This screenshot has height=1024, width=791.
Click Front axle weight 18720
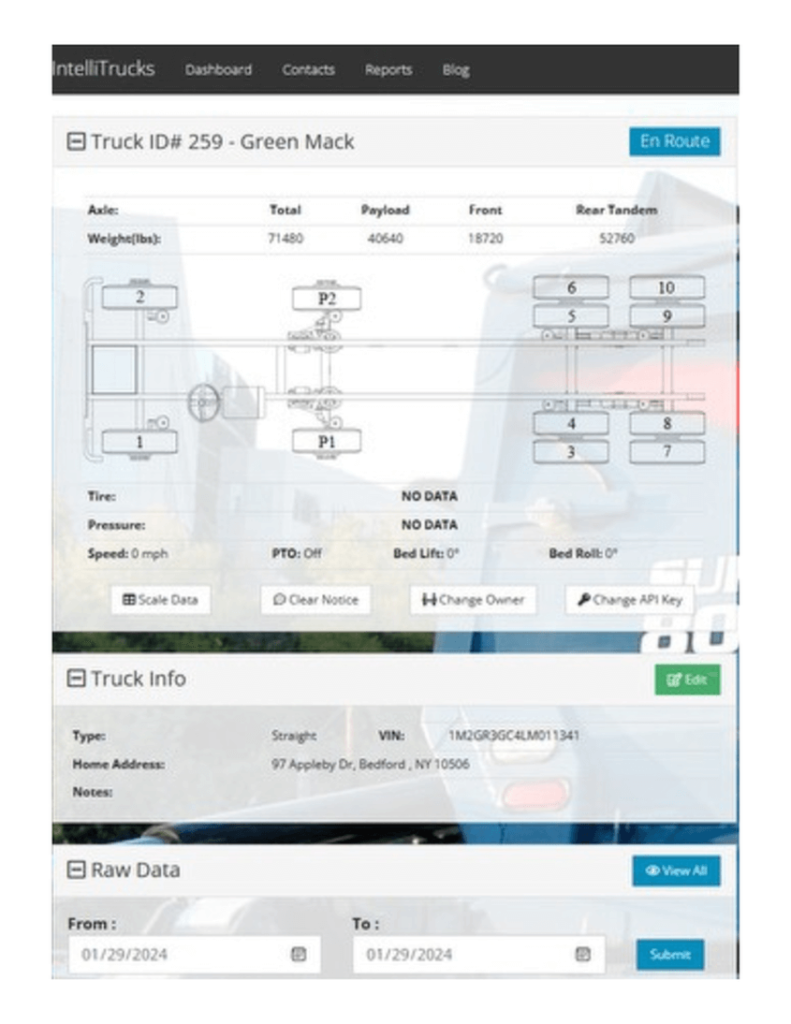click(x=485, y=238)
